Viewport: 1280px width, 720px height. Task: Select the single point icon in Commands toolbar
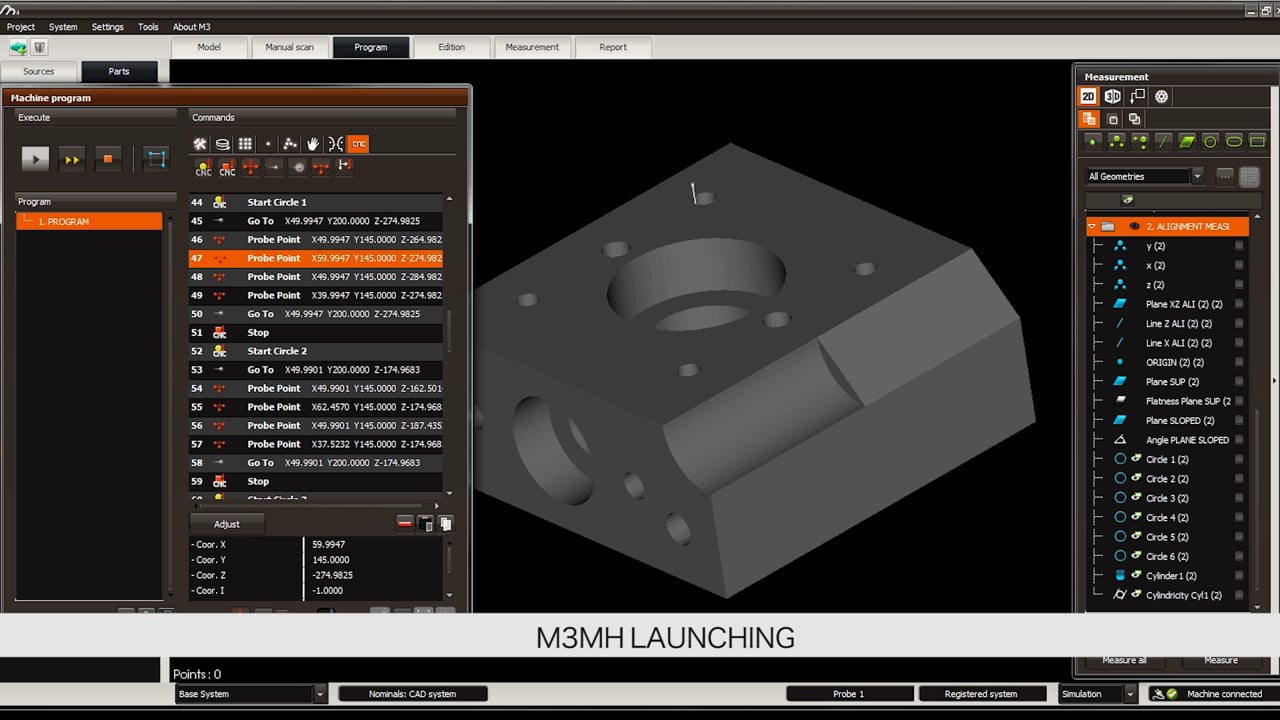click(x=268, y=144)
